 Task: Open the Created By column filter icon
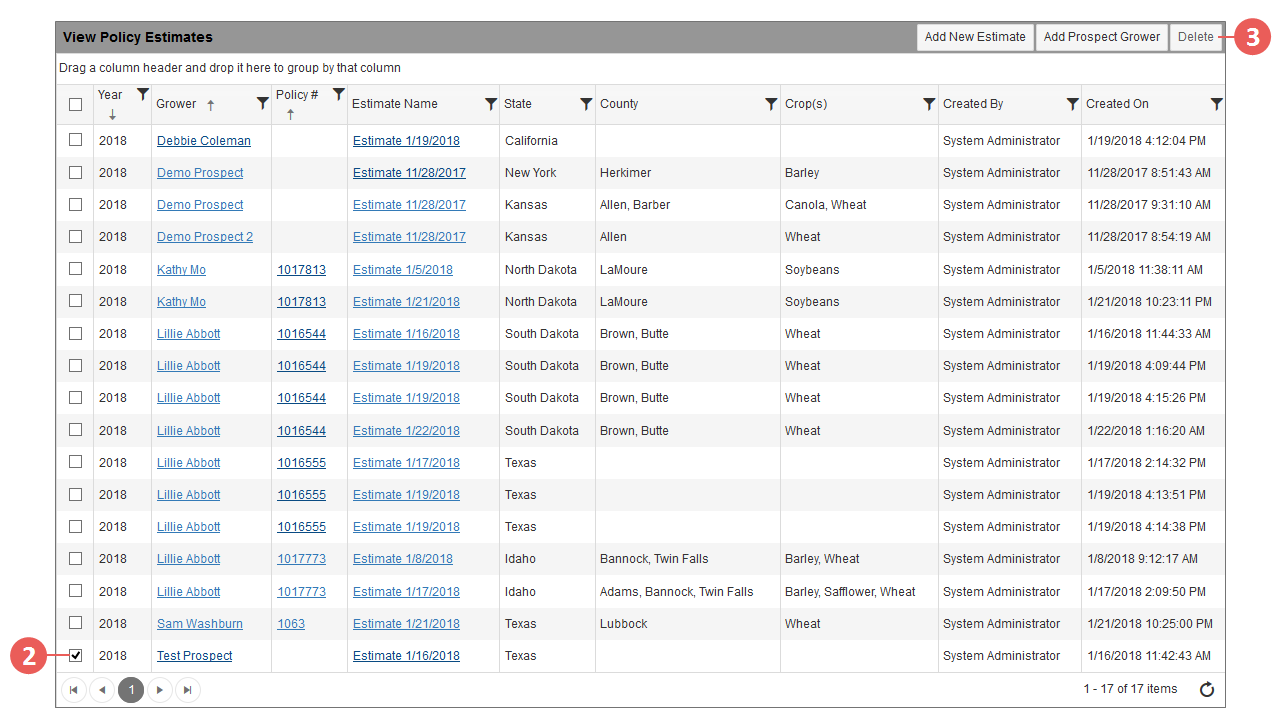tap(1073, 103)
